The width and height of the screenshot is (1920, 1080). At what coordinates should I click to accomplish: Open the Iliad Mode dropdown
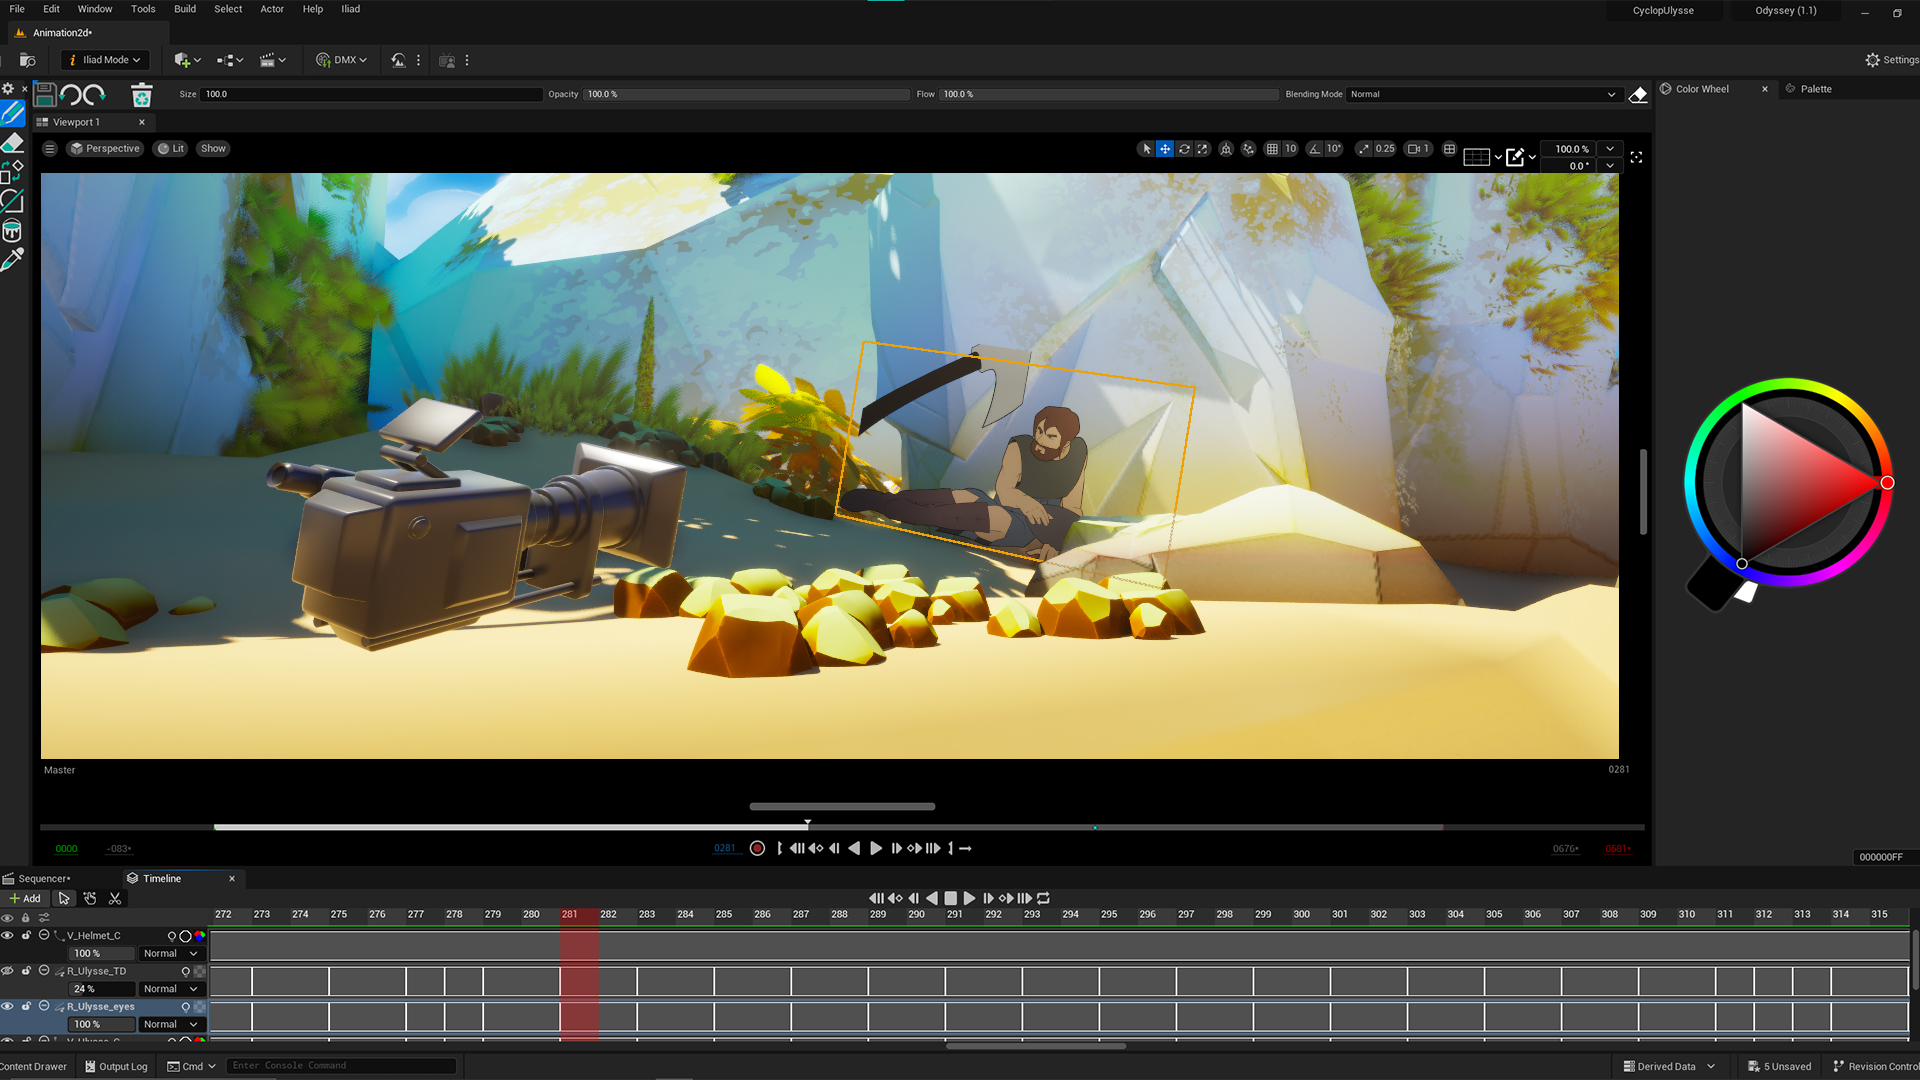point(105,60)
